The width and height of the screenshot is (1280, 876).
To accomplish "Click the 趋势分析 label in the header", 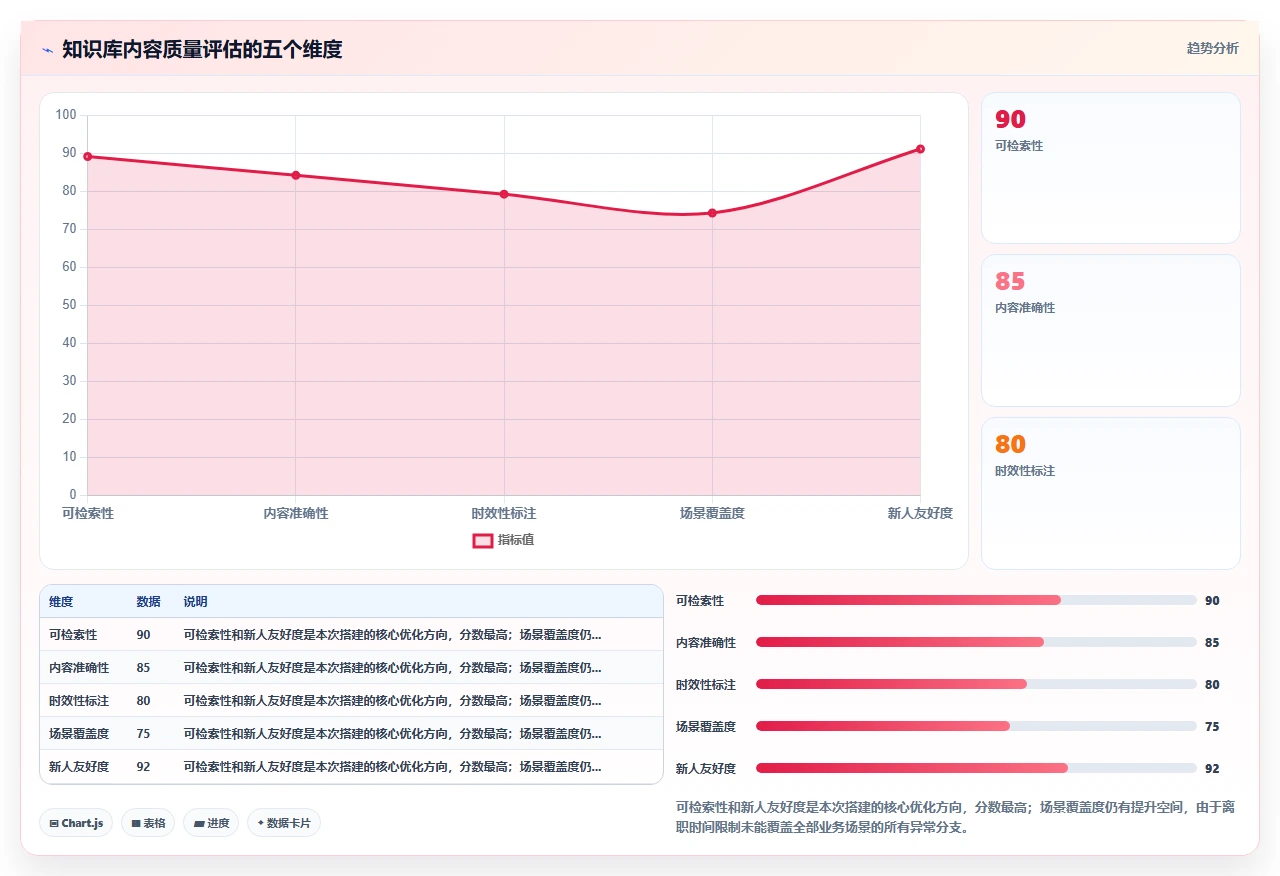I will 1212,48.
